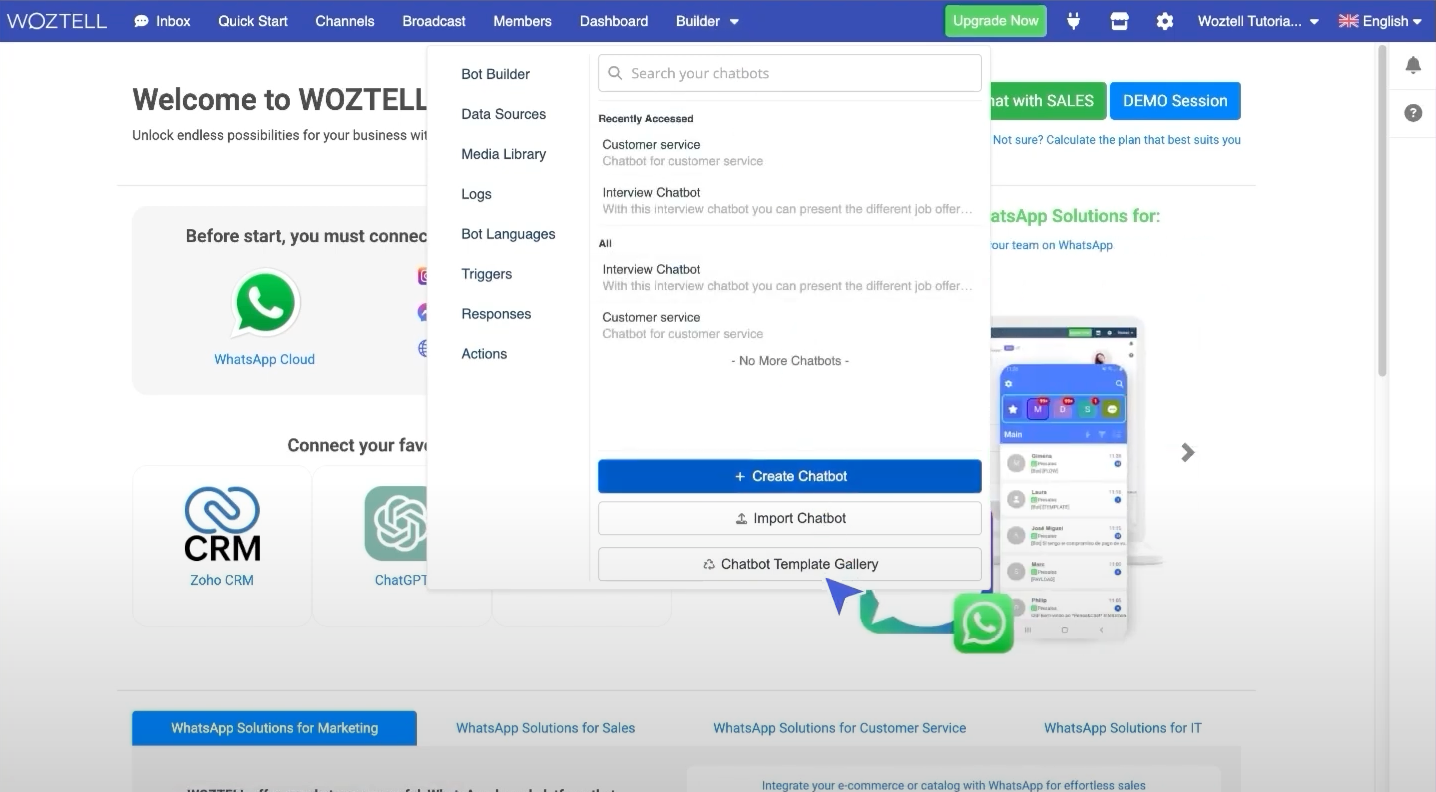Open Members page

pyautogui.click(x=522, y=21)
